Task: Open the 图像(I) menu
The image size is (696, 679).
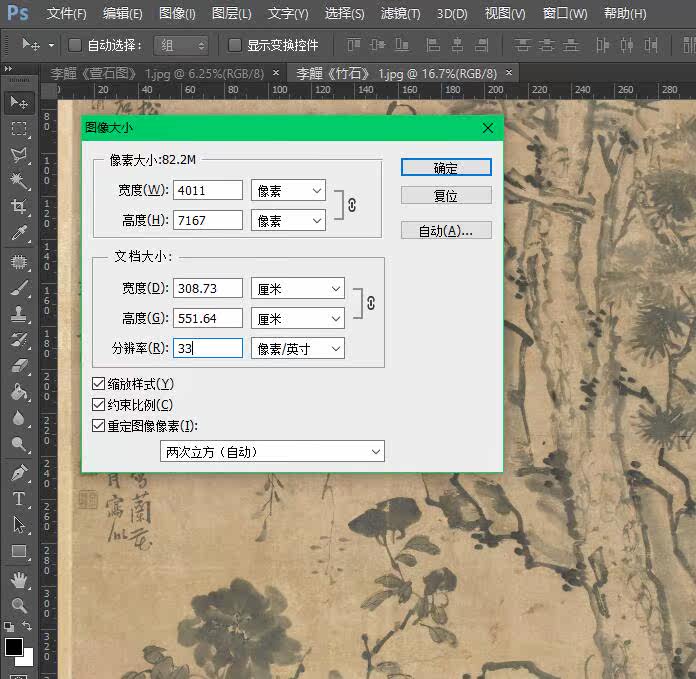Action: click(178, 14)
